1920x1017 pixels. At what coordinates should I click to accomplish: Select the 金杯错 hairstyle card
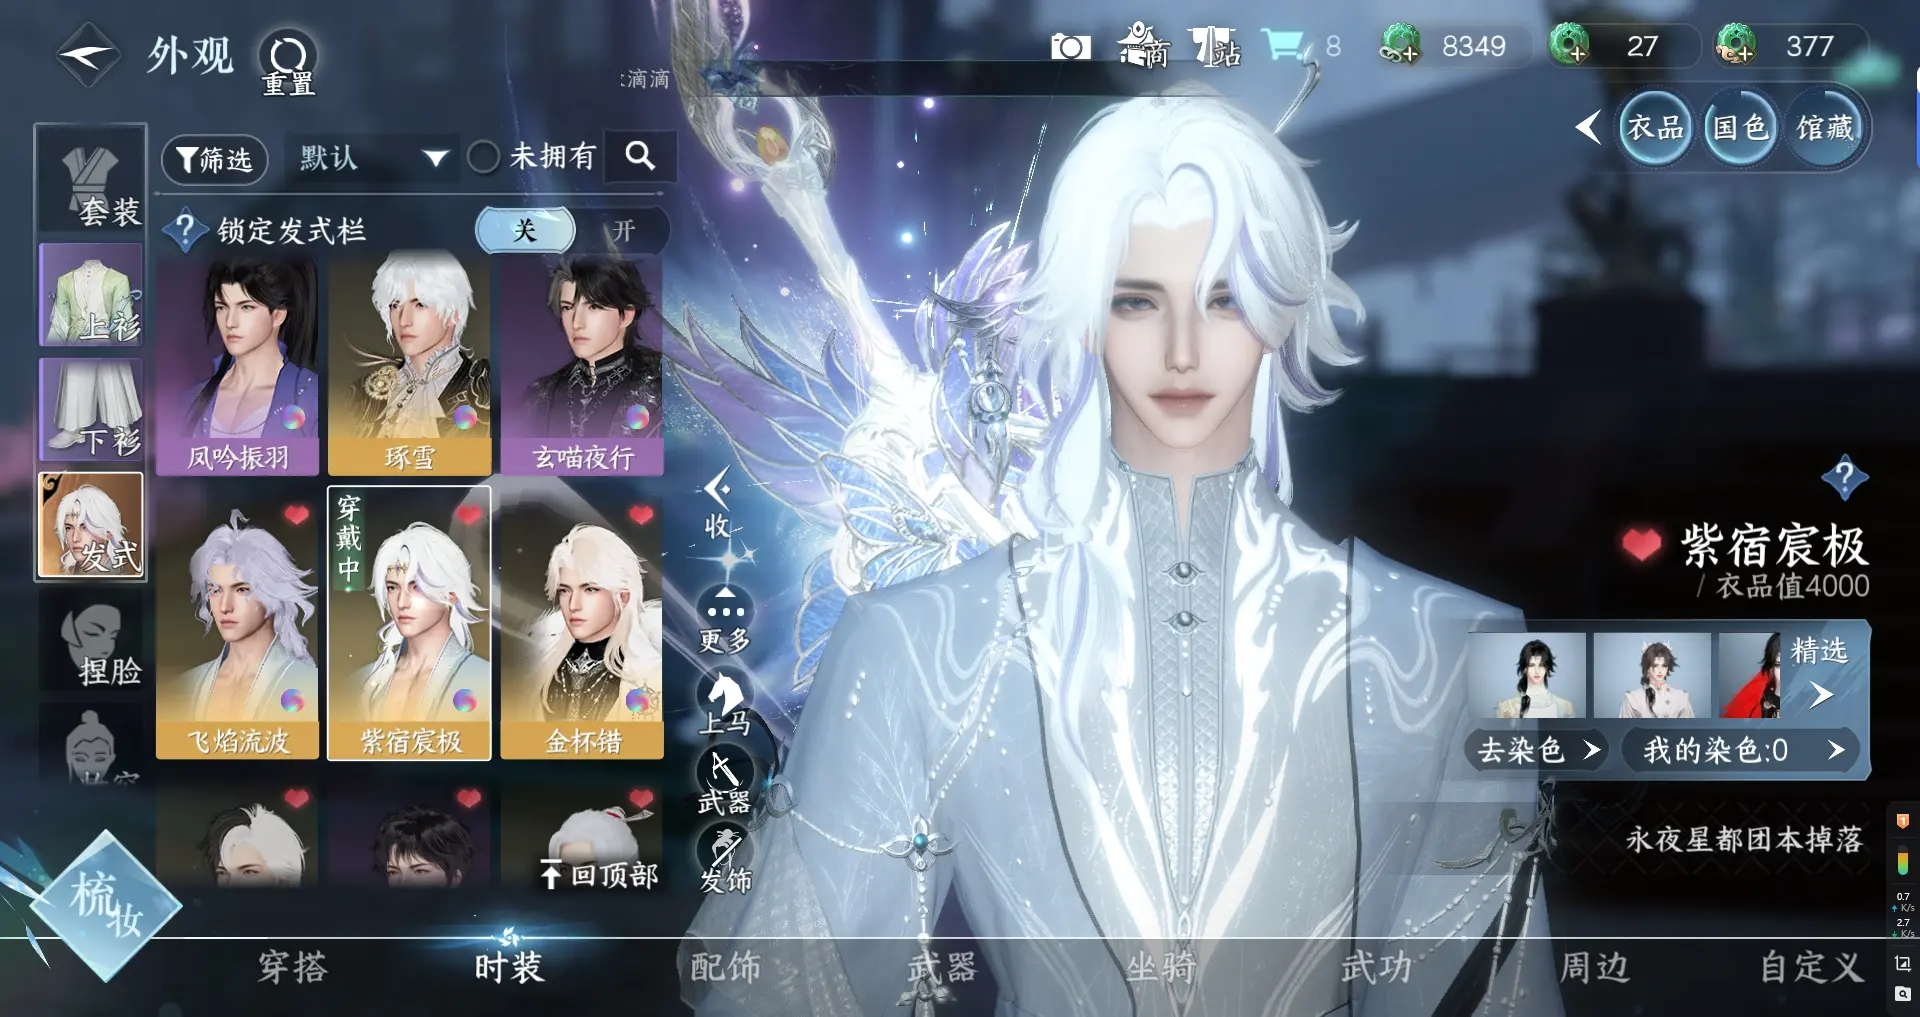coord(582,624)
